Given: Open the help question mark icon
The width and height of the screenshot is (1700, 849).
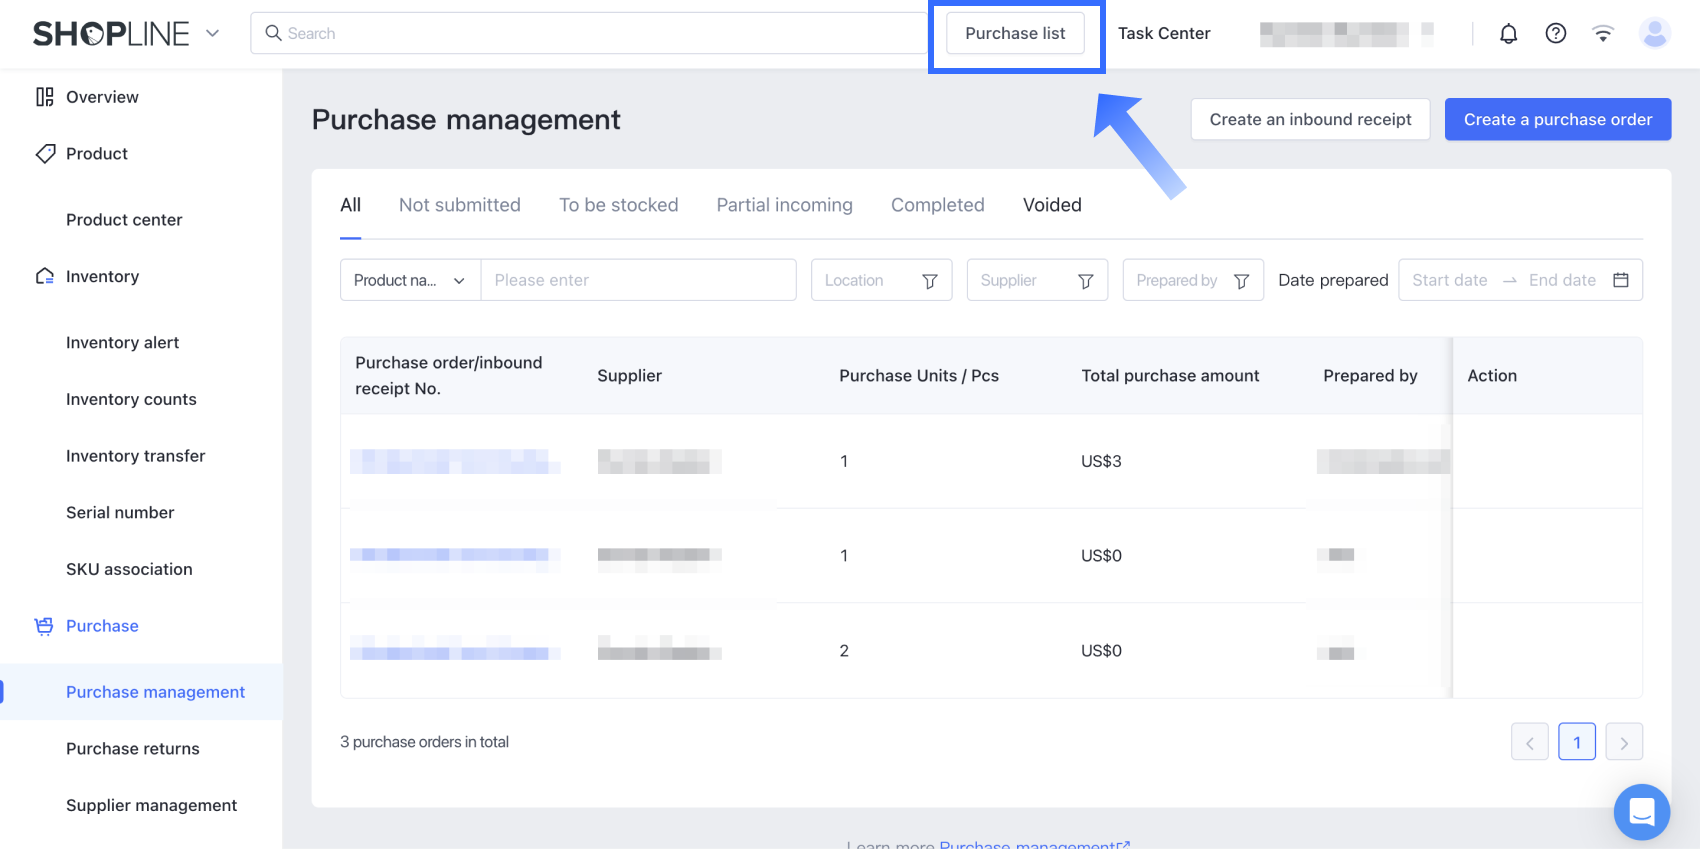Looking at the screenshot, I should (1555, 34).
